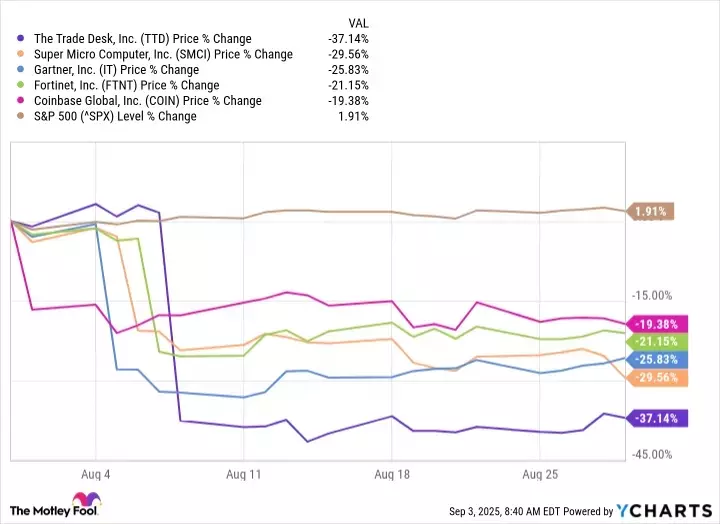Screen dimensions: 720x524
Task: Pick the brown S&P 500 legend swatch
Action: [x=22, y=116]
